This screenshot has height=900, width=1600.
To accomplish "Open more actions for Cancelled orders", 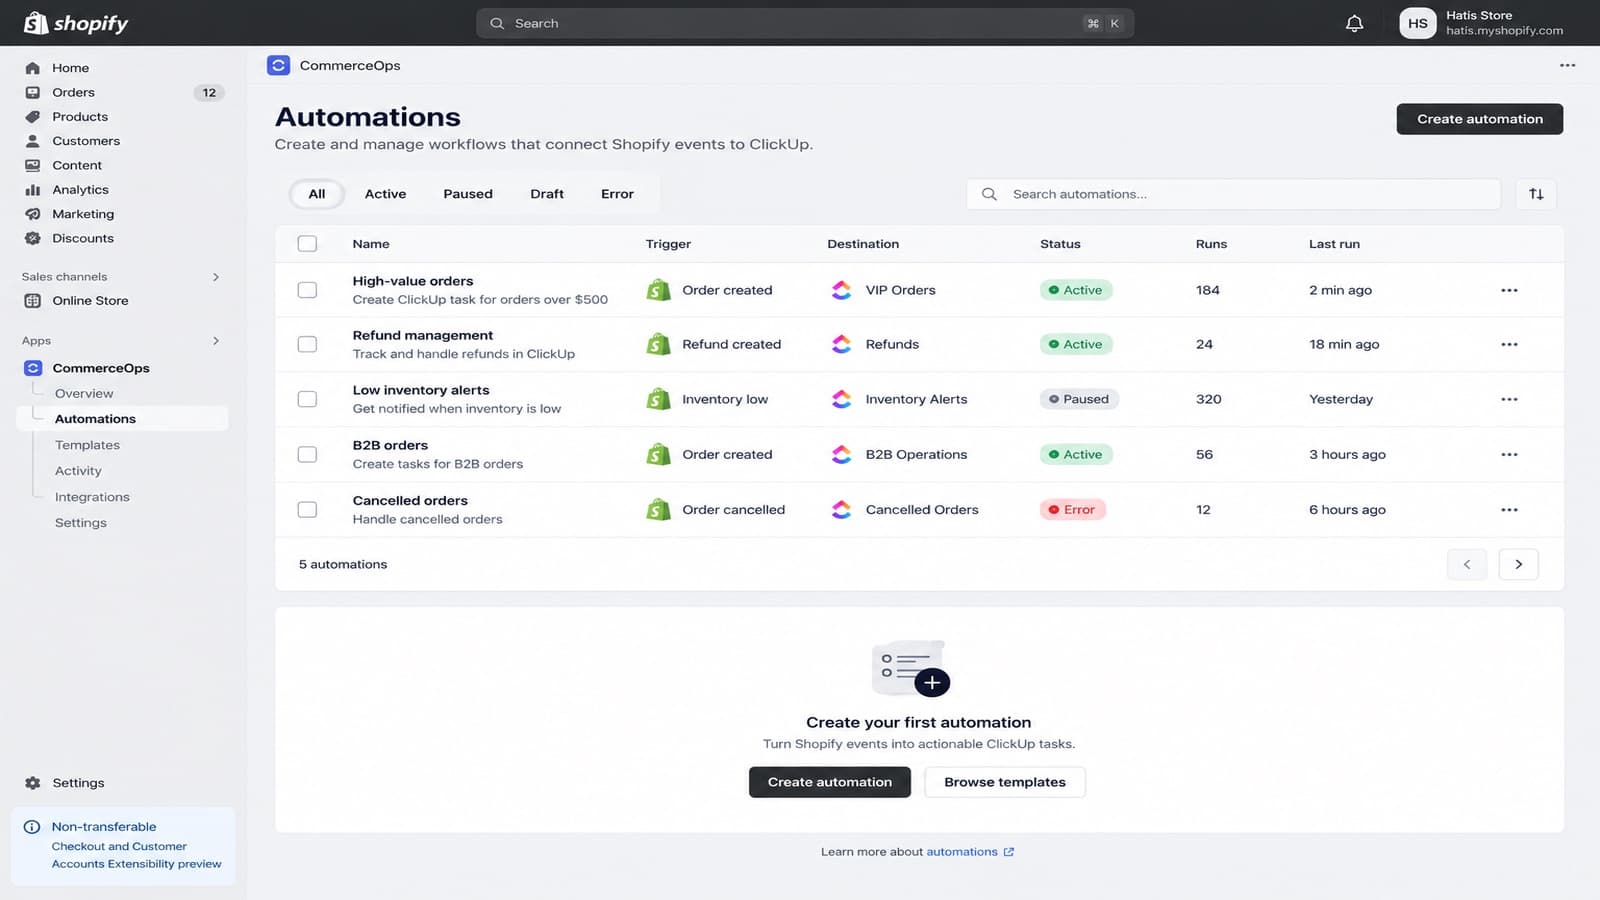I will [1509, 509].
